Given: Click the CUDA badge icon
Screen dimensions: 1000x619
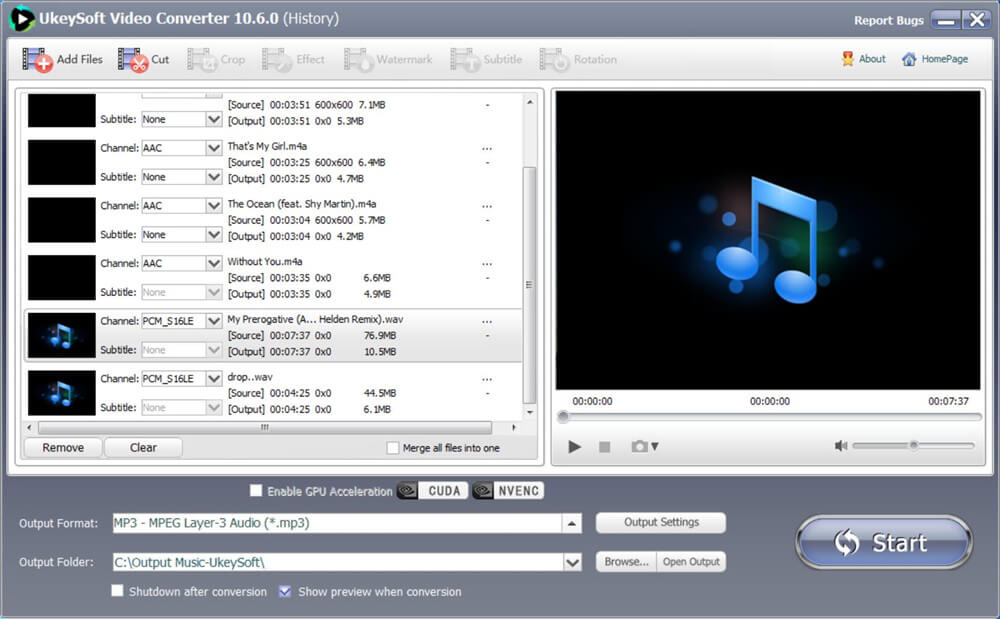Looking at the screenshot, I should pos(432,491).
